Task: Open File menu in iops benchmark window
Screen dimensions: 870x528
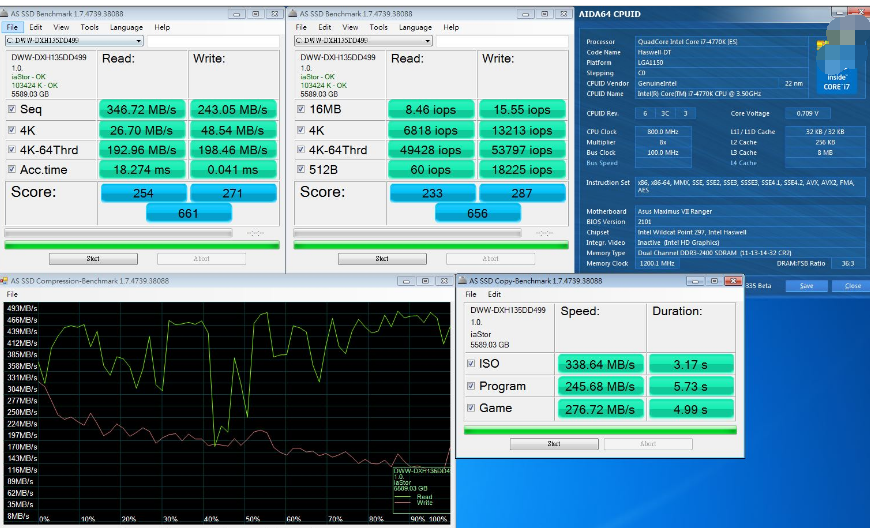Action: coord(301,27)
